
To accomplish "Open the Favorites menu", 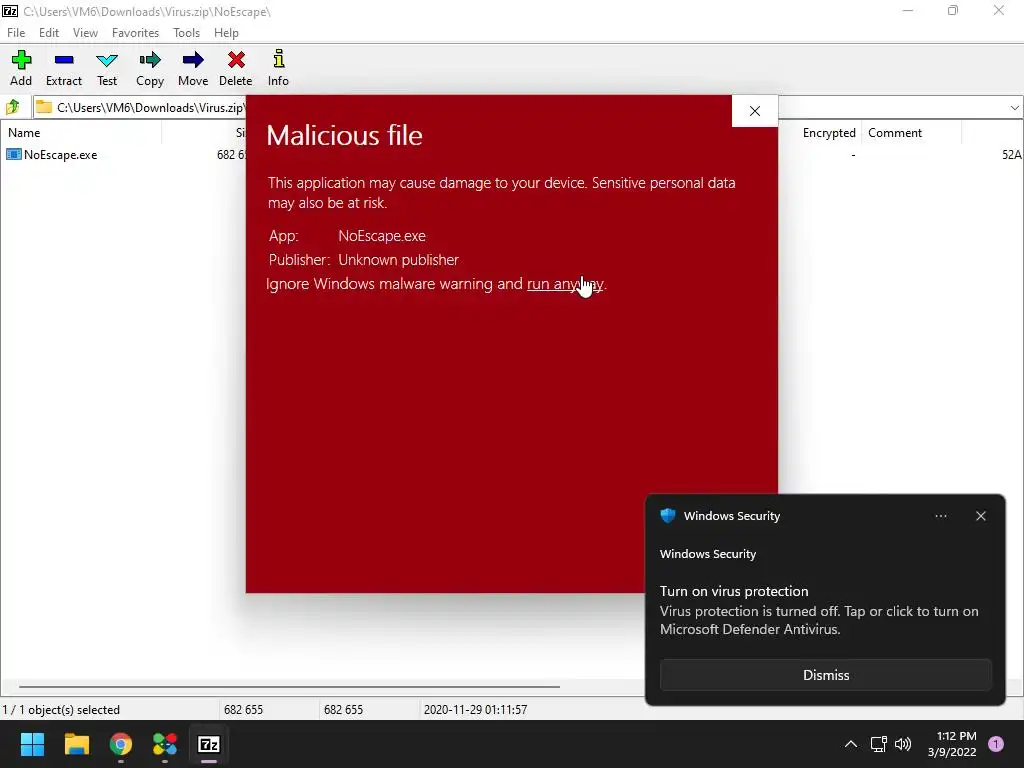I will coord(135,33).
